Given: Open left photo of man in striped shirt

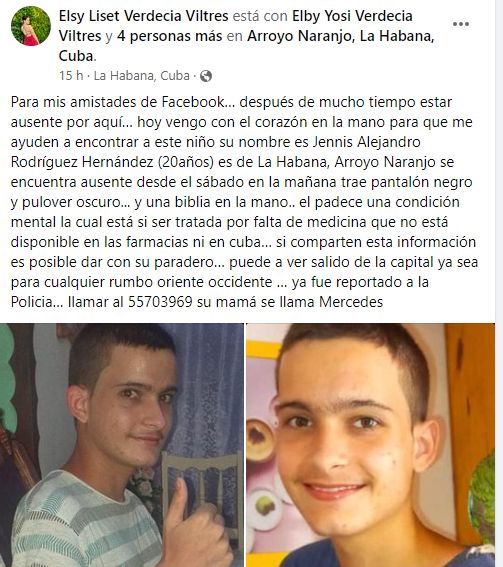Looking at the screenshot, I should coord(122,445).
